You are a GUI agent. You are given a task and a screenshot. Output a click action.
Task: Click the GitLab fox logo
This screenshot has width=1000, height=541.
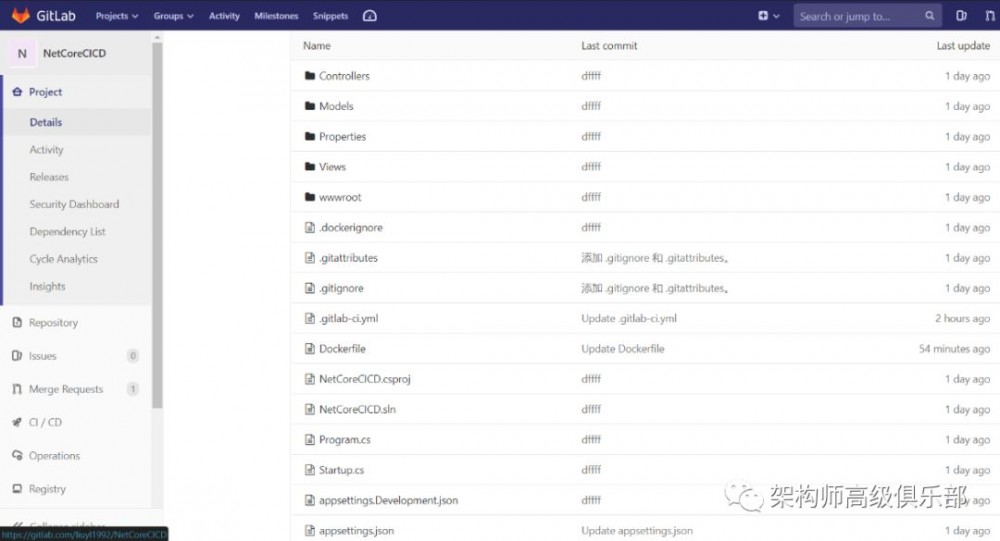click(x=21, y=15)
